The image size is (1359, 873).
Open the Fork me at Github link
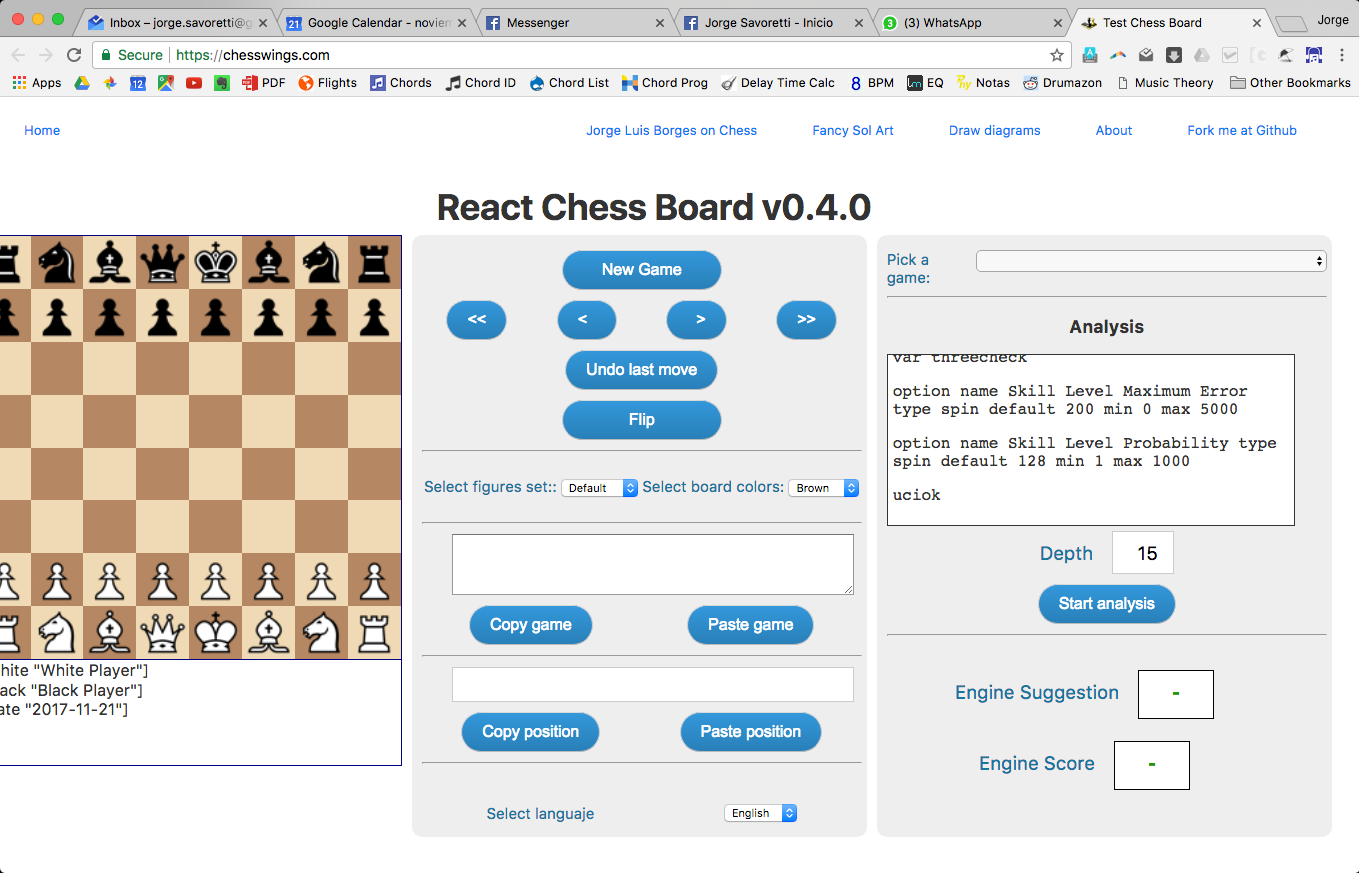pyautogui.click(x=1241, y=130)
